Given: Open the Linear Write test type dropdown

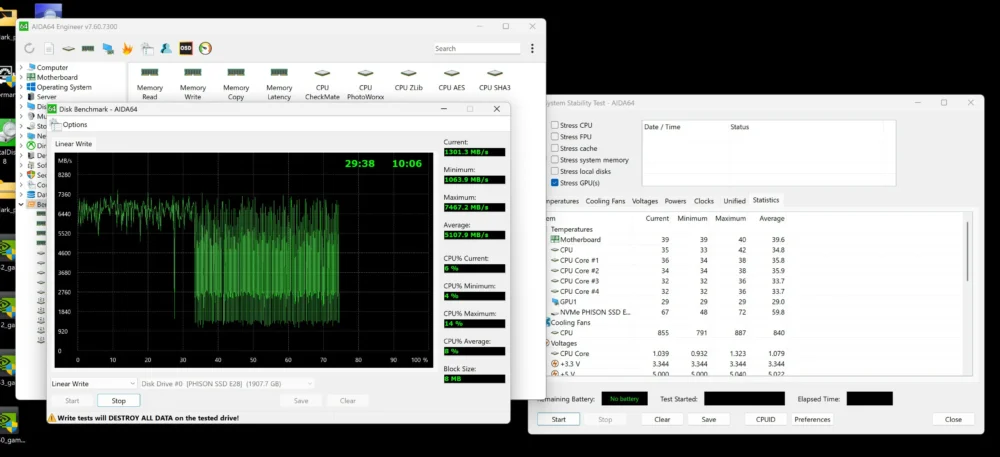Looking at the screenshot, I should 94,384.
